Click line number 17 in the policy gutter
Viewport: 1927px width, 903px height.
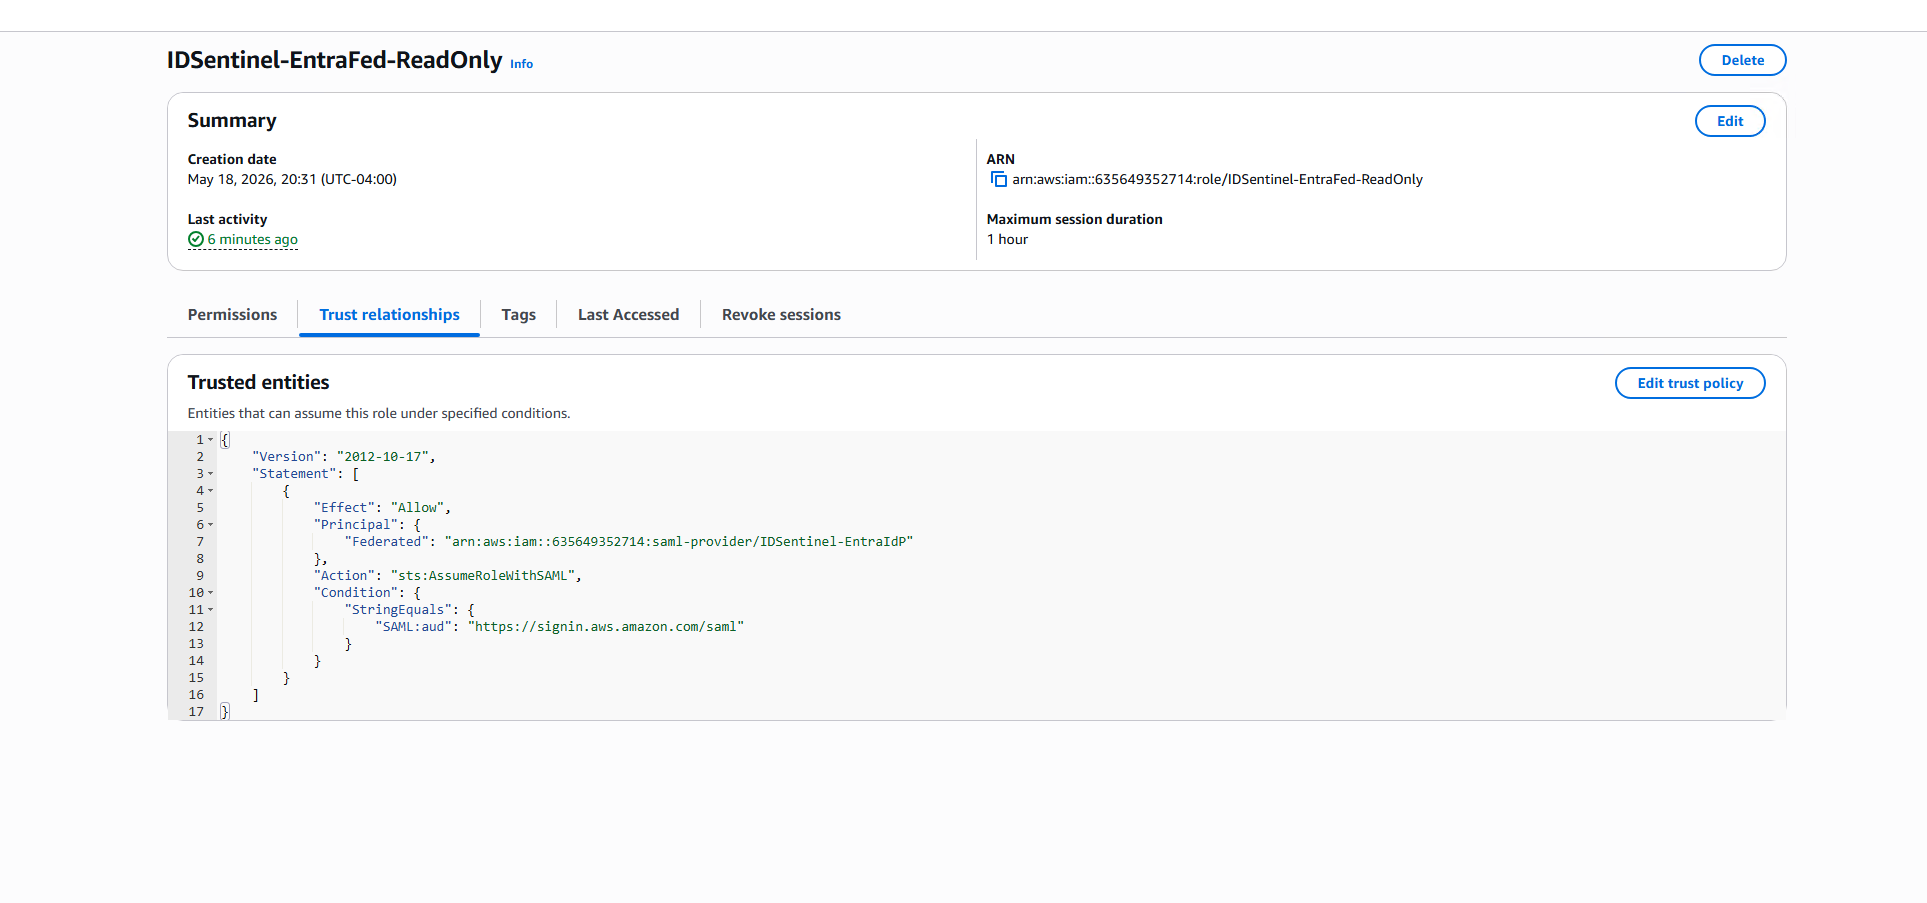coord(196,712)
